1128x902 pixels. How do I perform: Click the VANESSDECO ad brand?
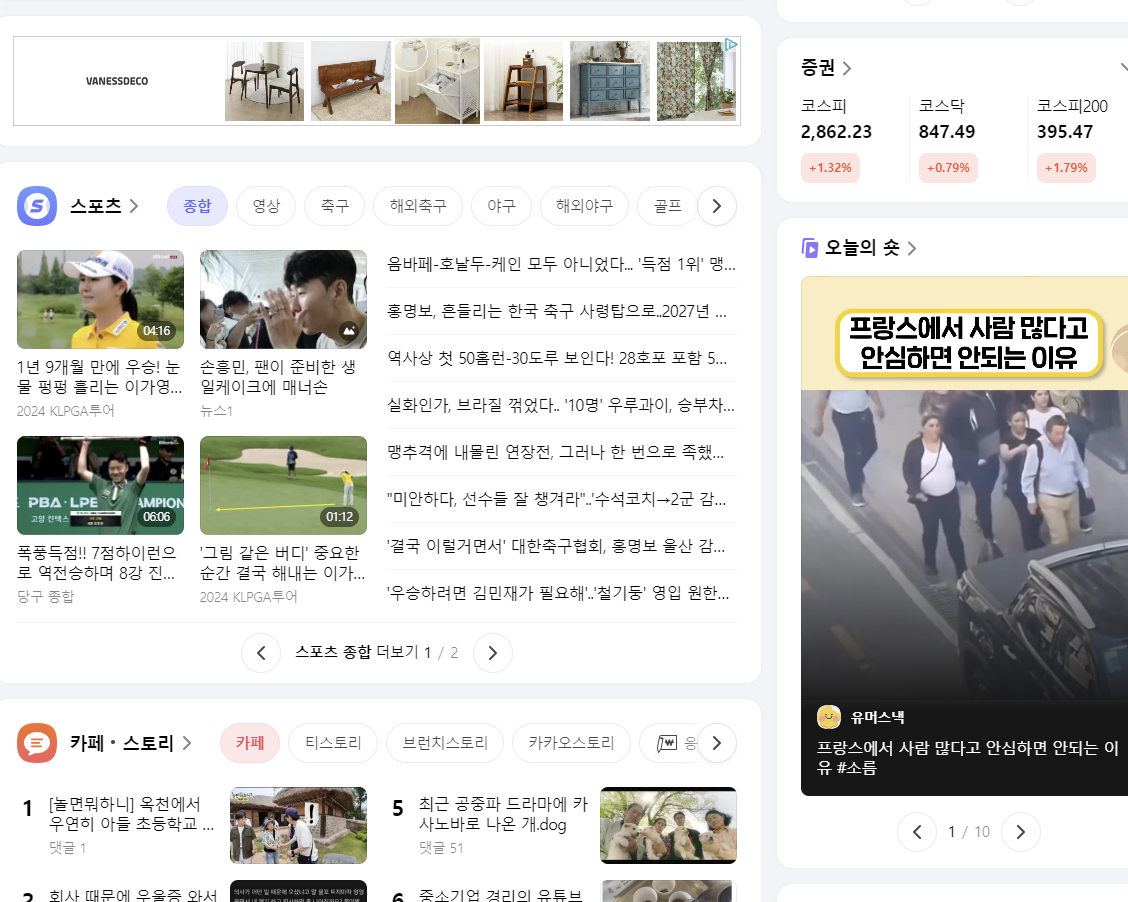click(117, 81)
